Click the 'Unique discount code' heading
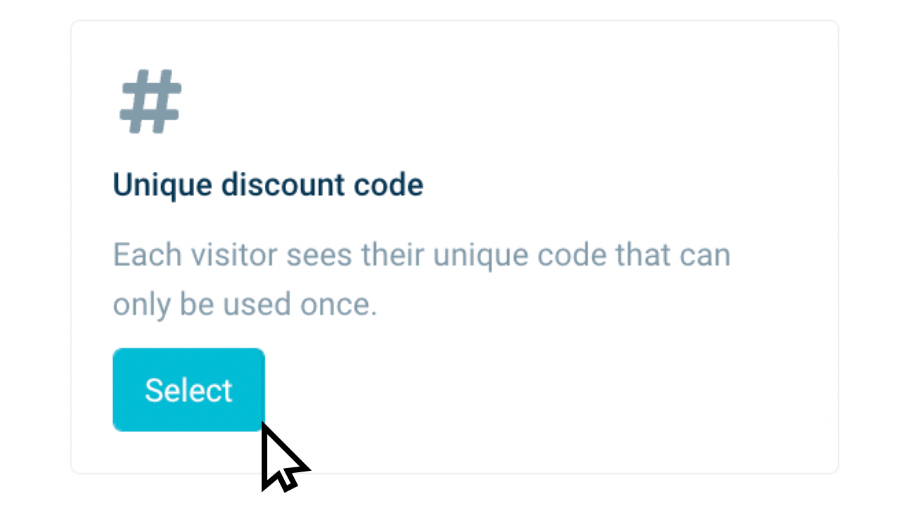908x516 pixels. (x=268, y=185)
